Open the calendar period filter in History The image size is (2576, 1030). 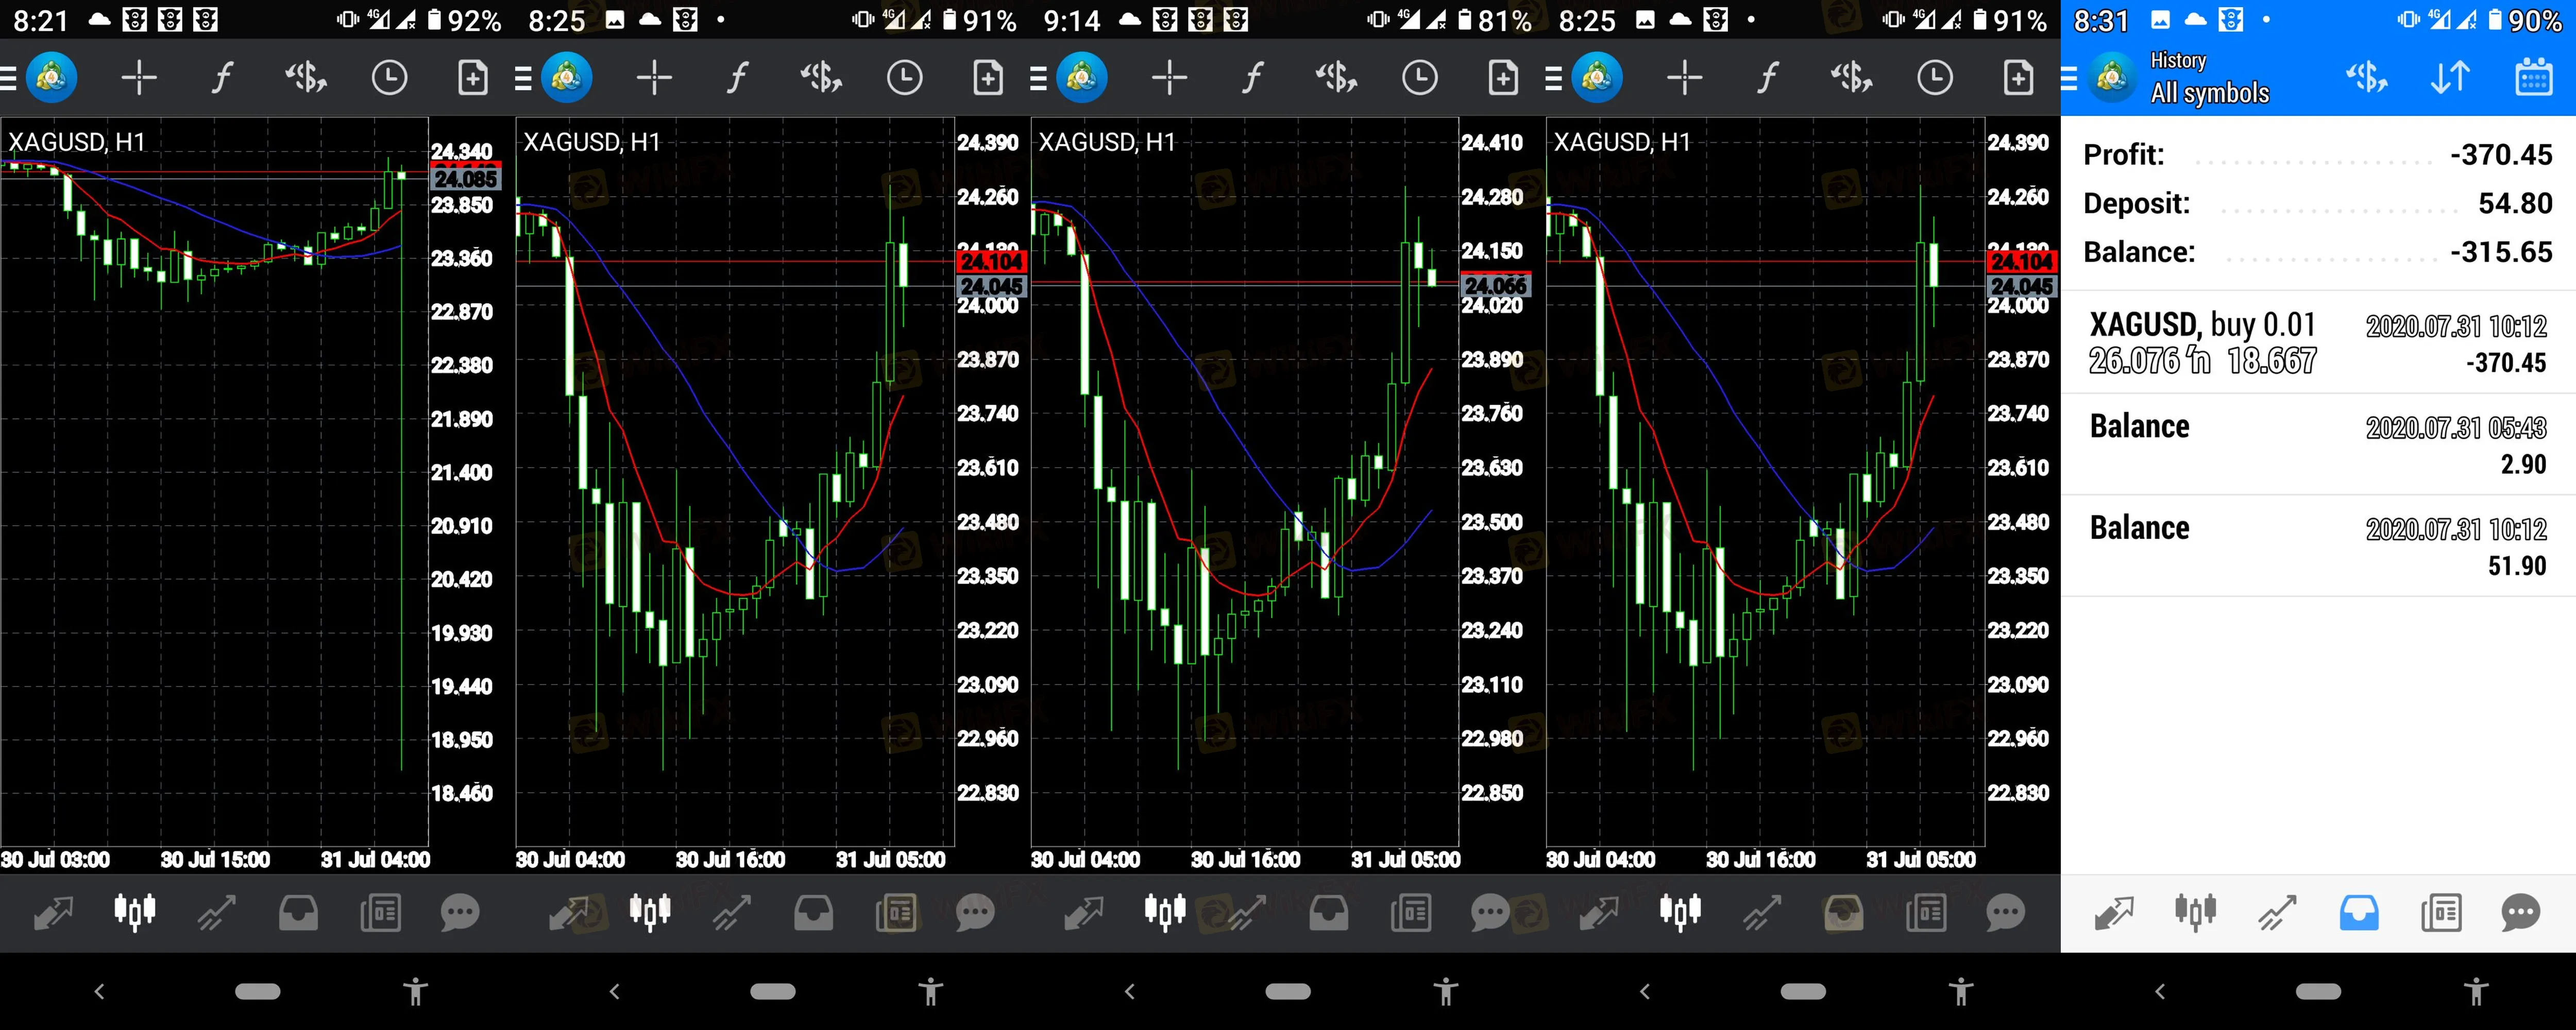[x=2533, y=77]
